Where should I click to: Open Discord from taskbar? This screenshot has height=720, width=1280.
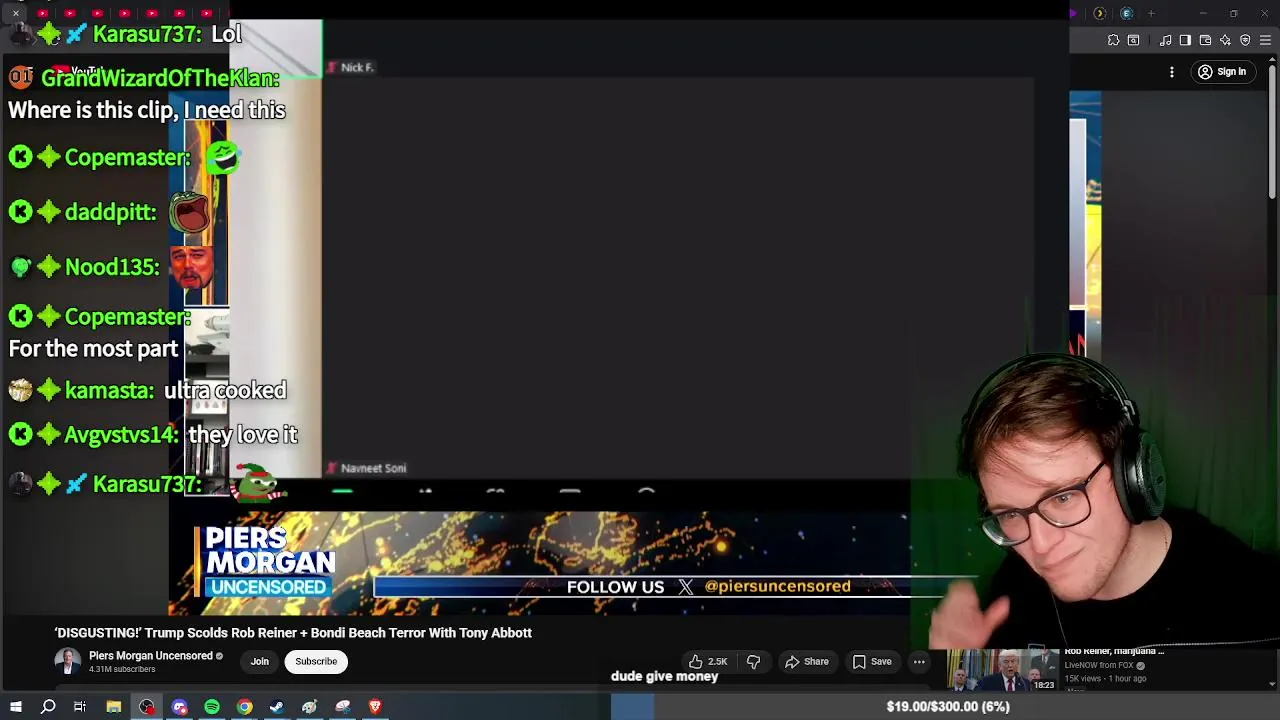tap(180, 707)
